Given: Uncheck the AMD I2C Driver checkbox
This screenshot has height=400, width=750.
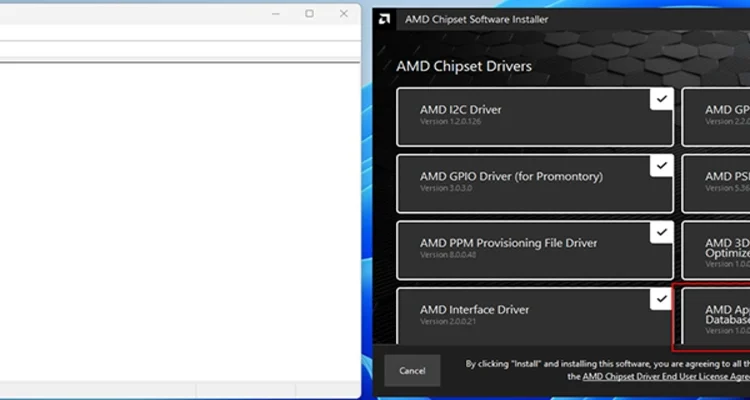Looking at the screenshot, I should click(x=662, y=99).
